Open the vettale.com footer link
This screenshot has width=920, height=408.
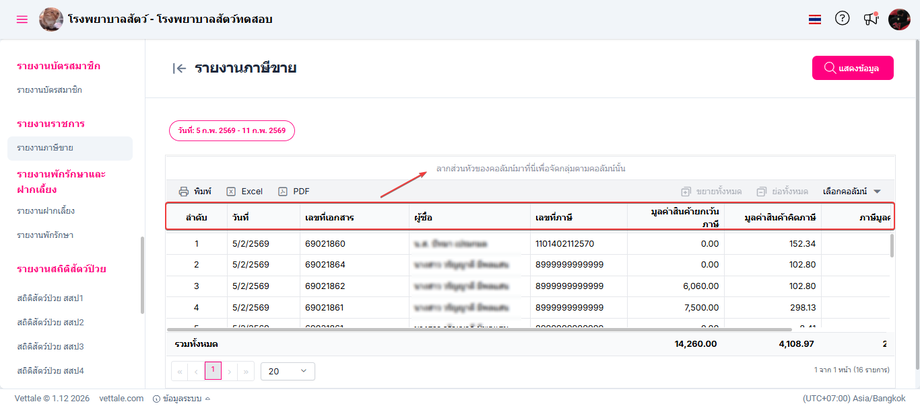coord(121,398)
